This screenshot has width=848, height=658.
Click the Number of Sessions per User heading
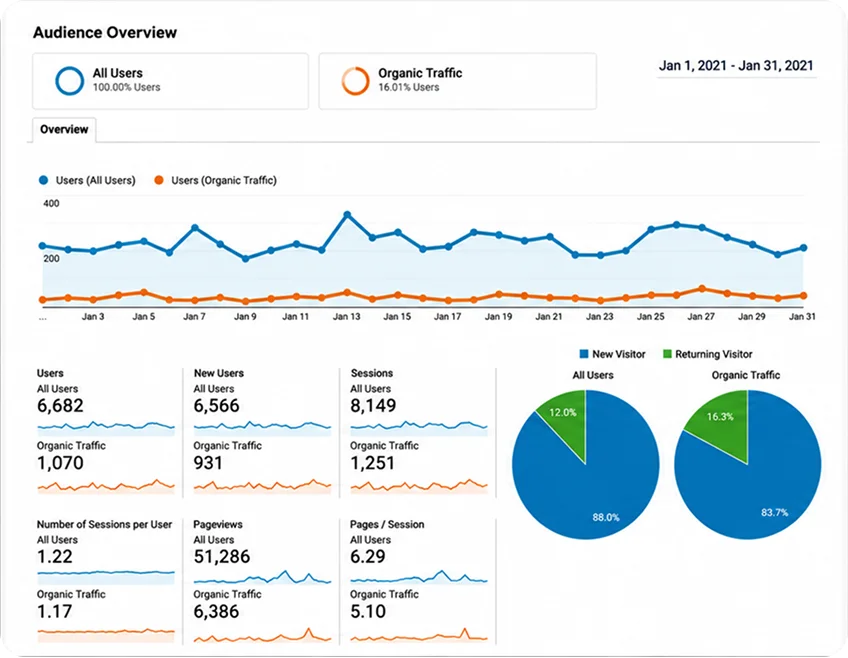click(104, 524)
